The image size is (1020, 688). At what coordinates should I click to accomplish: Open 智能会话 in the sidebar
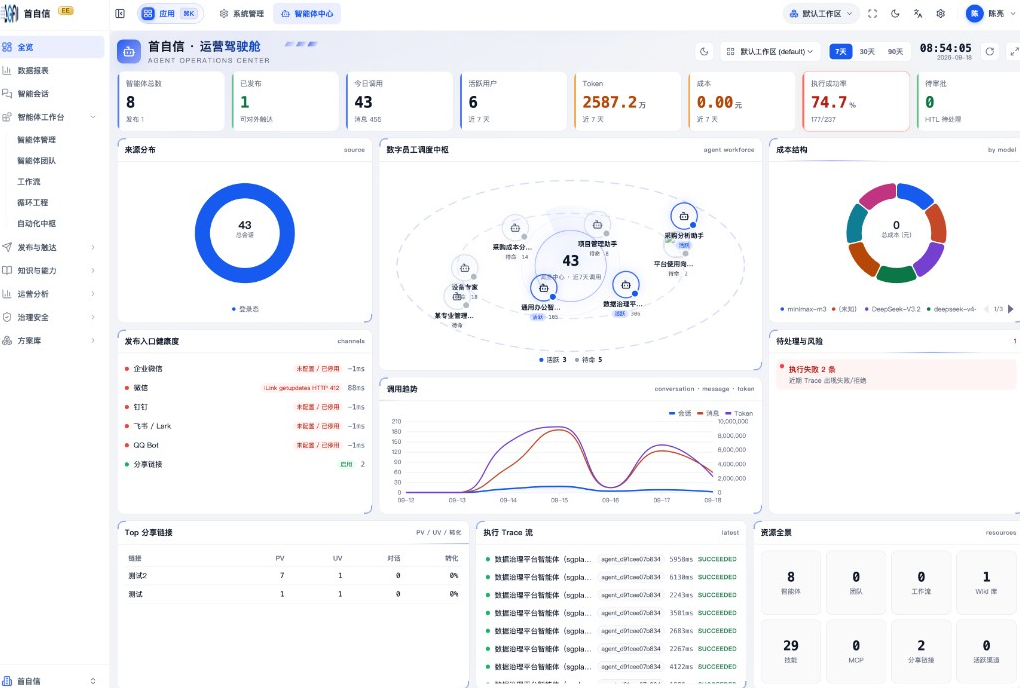[52, 94]
